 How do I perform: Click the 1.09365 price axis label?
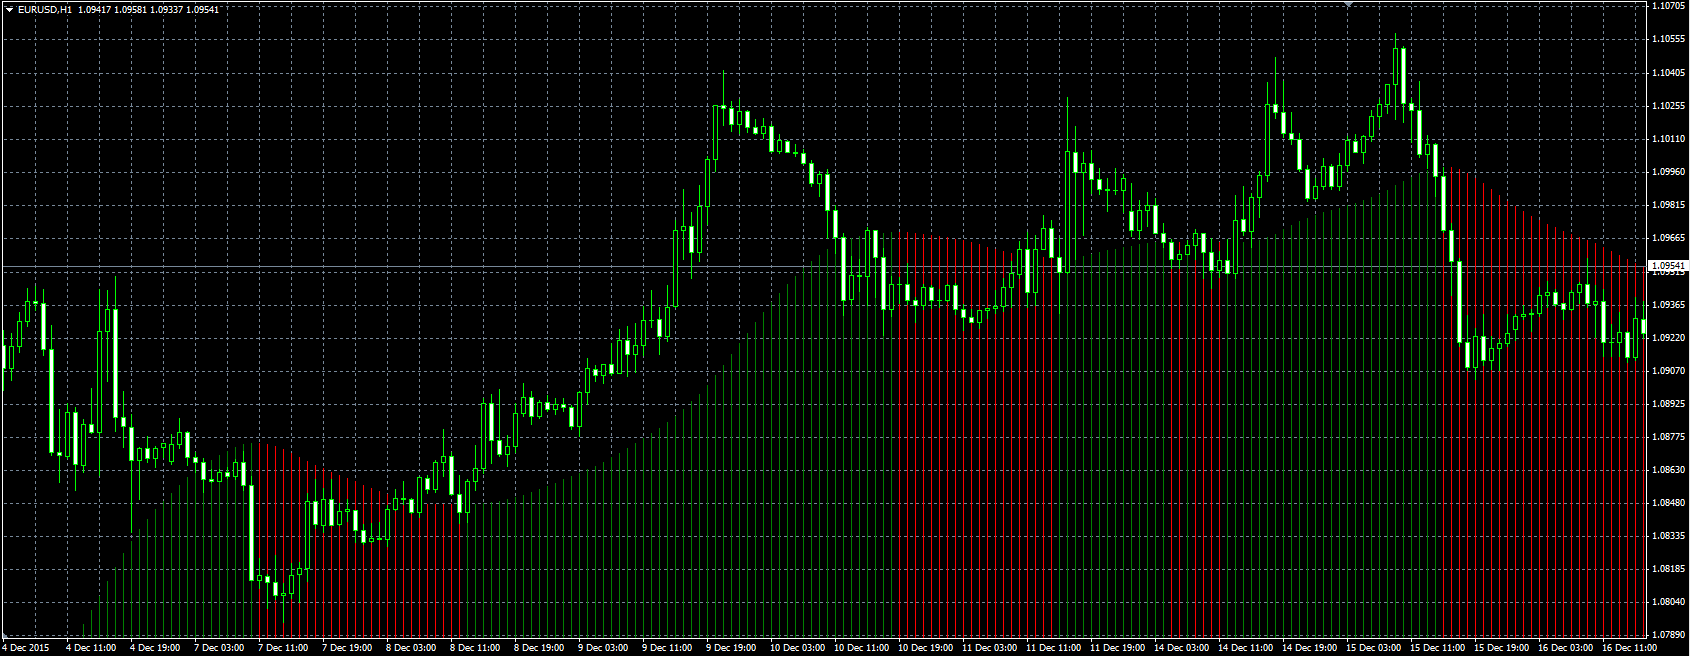[1667, 304]
